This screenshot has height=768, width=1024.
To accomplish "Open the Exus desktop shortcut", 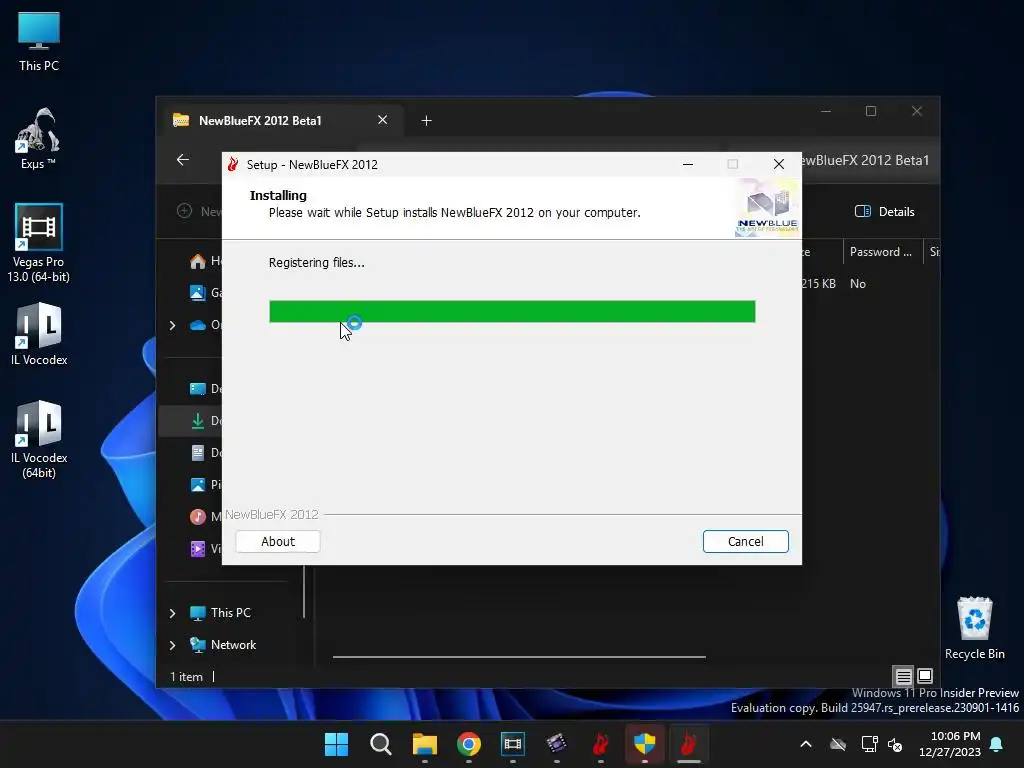I will pyautogui.click(x=38, y=138).
